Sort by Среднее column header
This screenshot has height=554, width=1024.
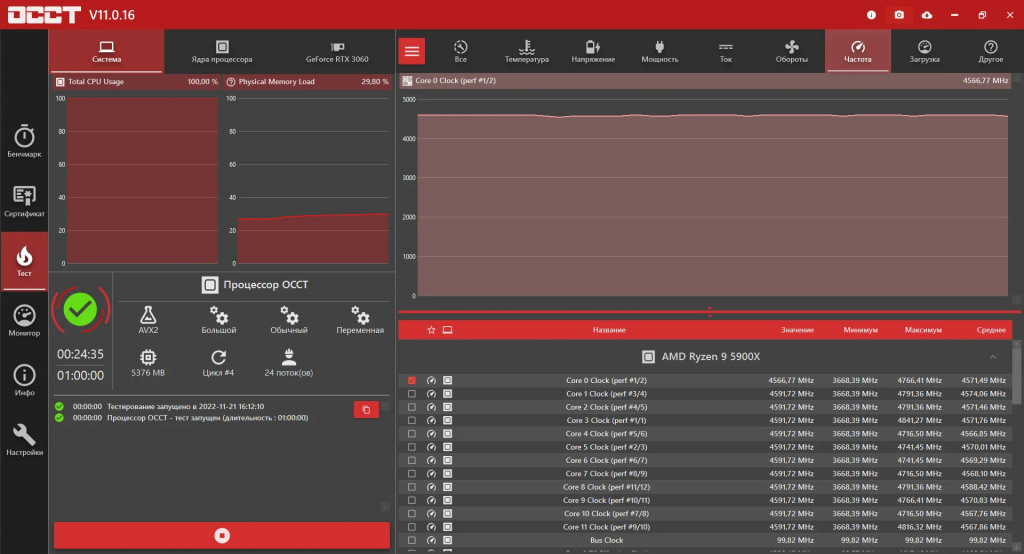[991, 330]
